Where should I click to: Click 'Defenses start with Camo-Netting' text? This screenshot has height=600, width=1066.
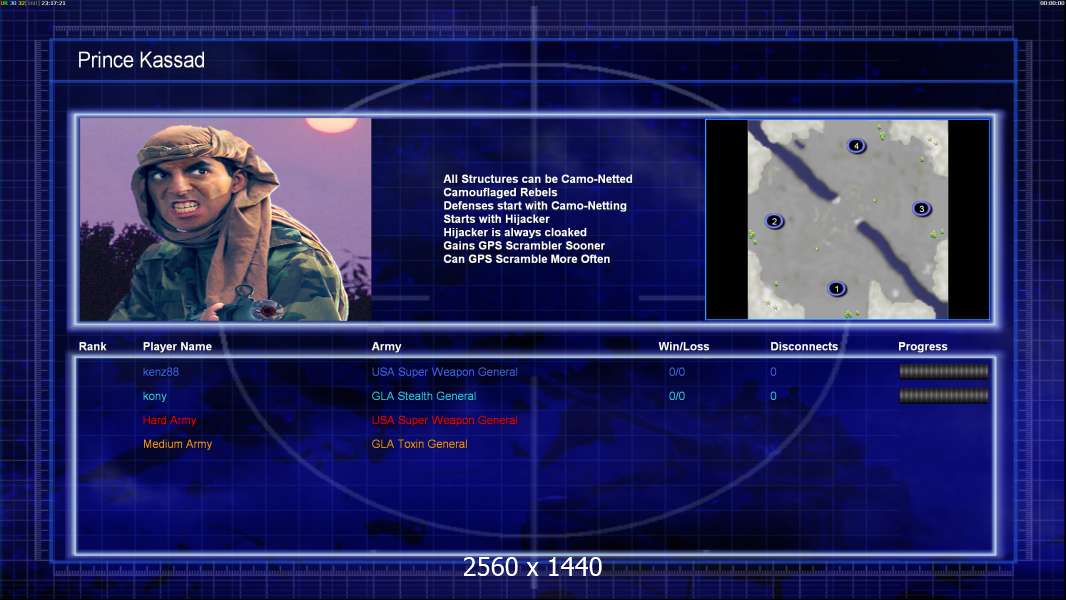(x=535, y=205)
